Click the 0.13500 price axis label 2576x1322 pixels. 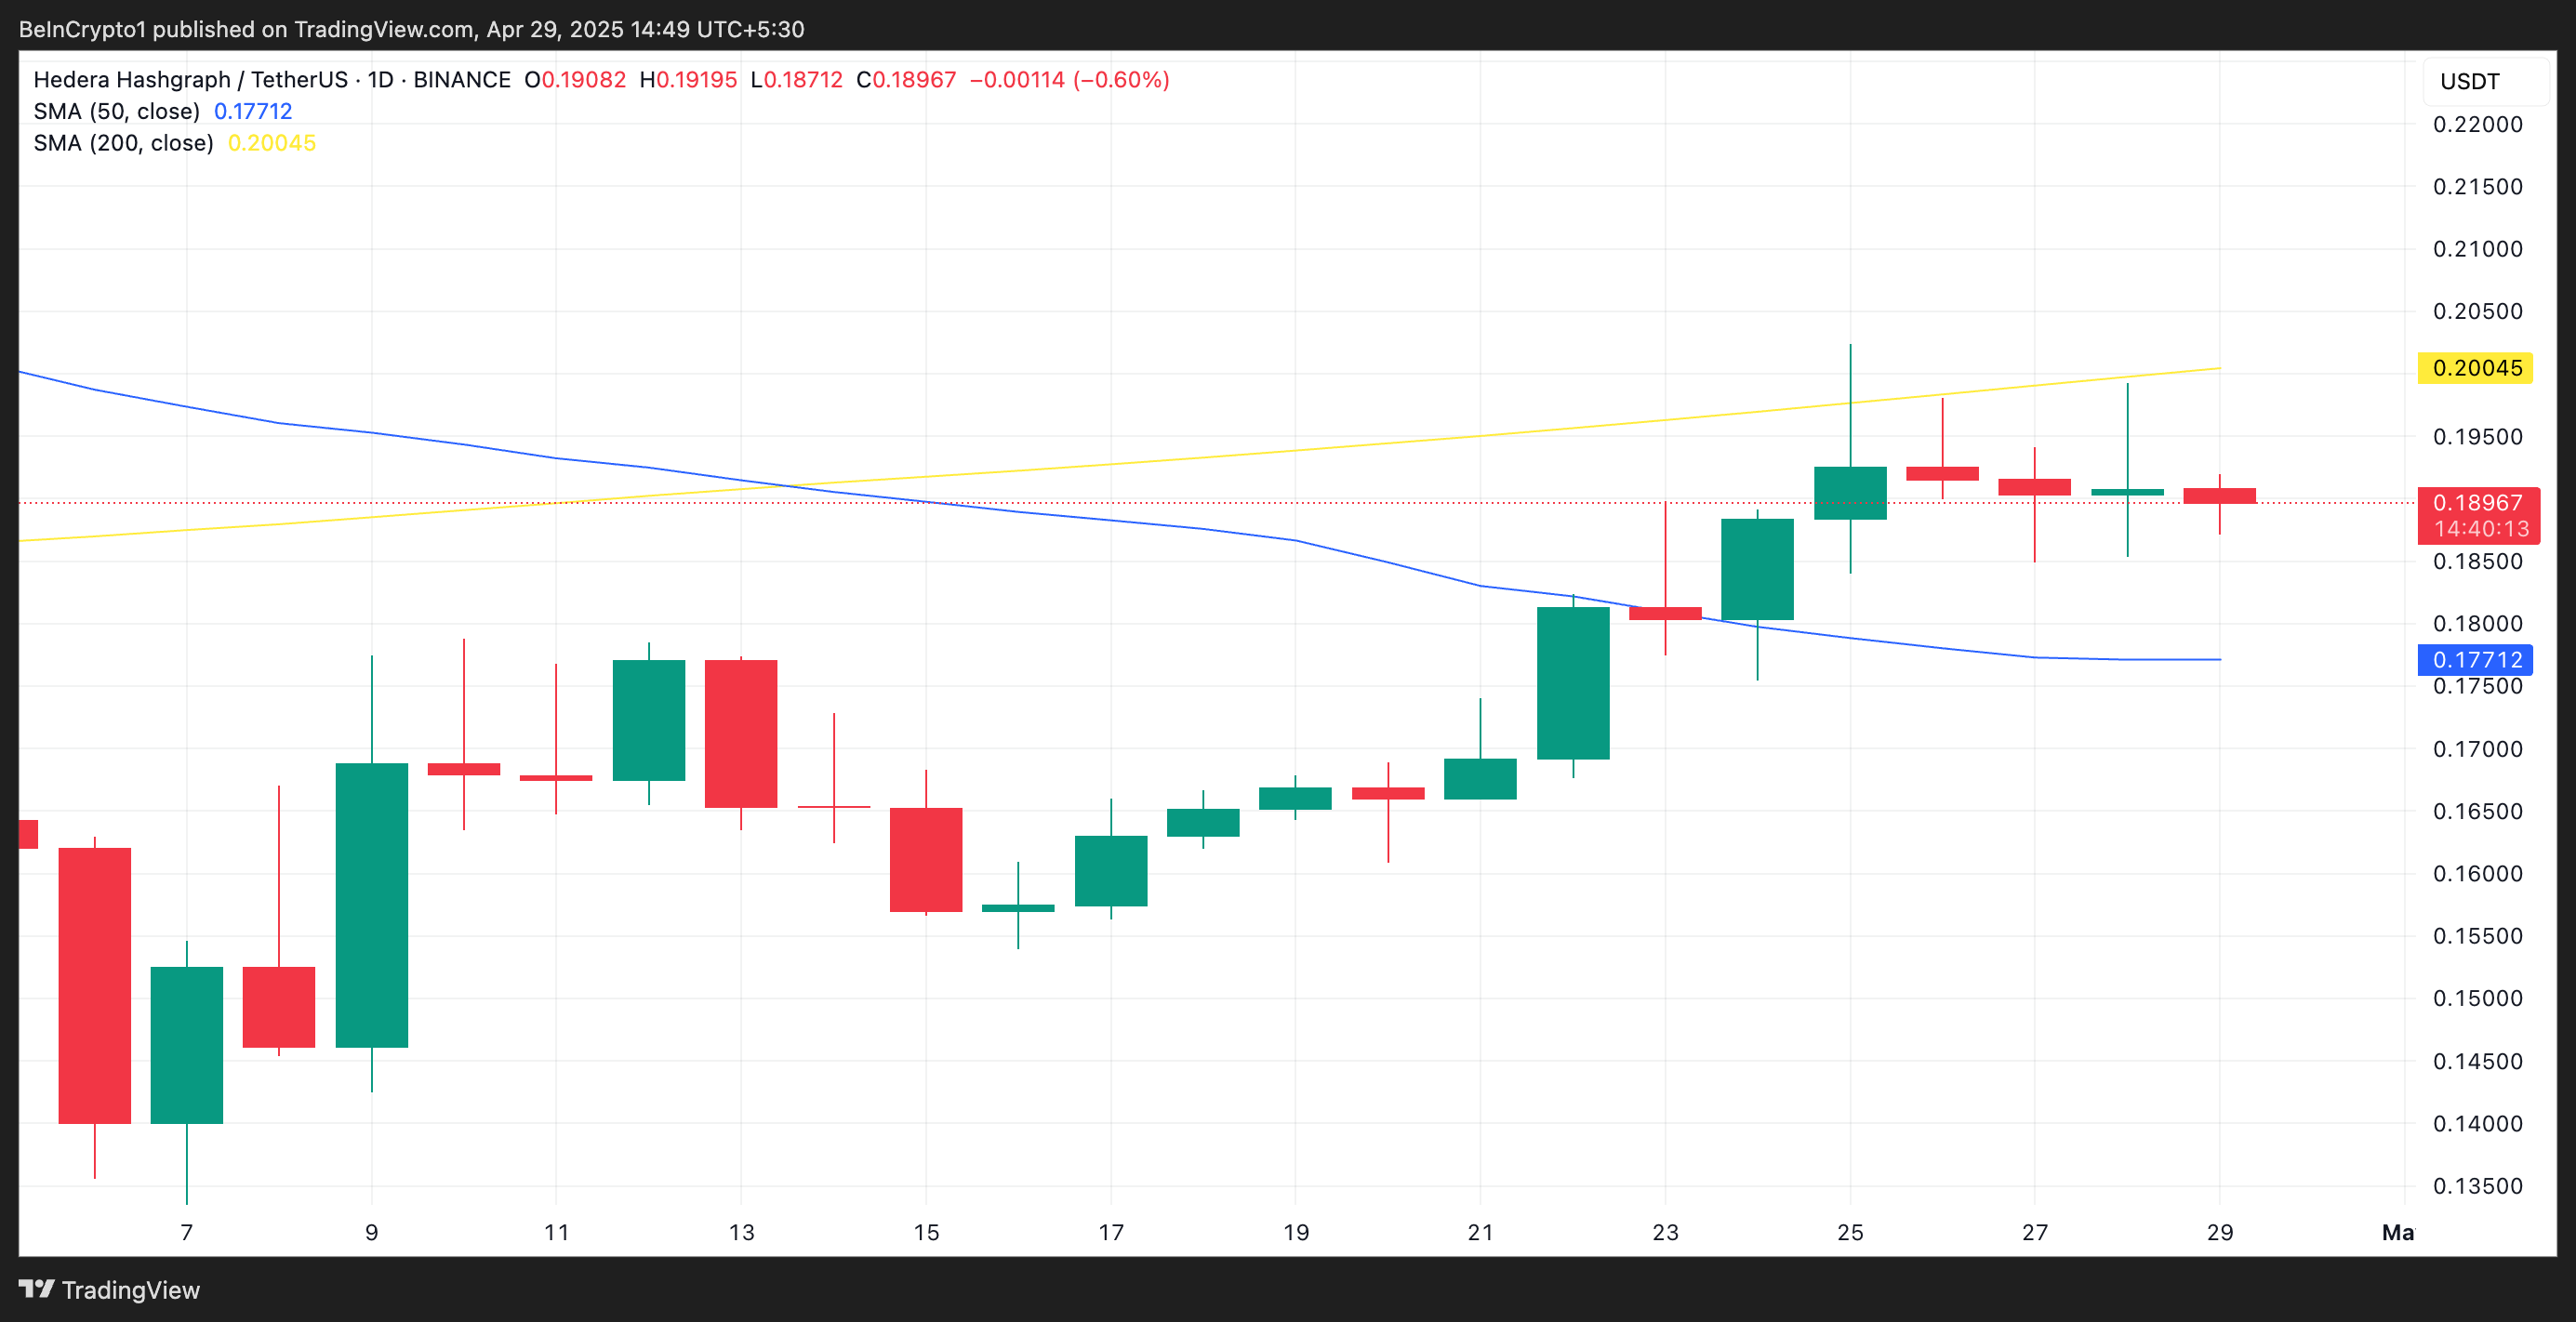[x=2477, y=1186]
